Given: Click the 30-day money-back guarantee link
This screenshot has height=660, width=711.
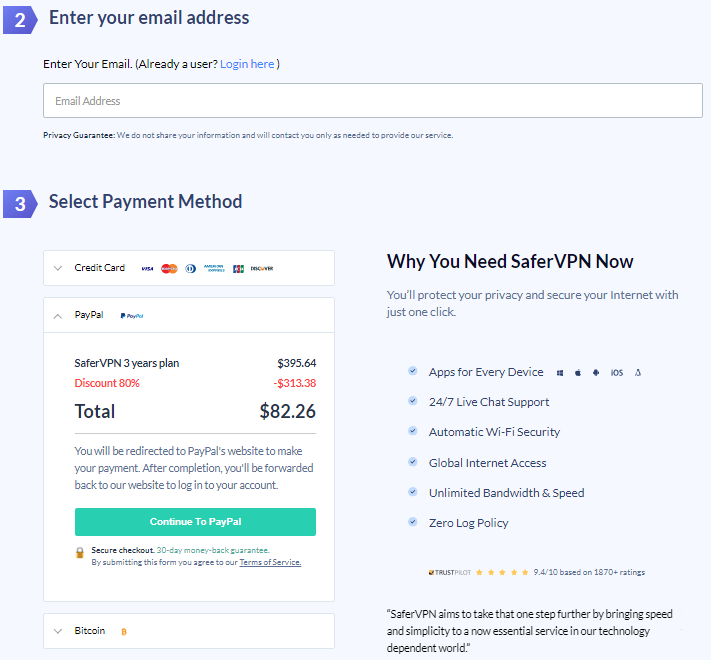Looking at the screenshot, I should click(x=213, y=550).
